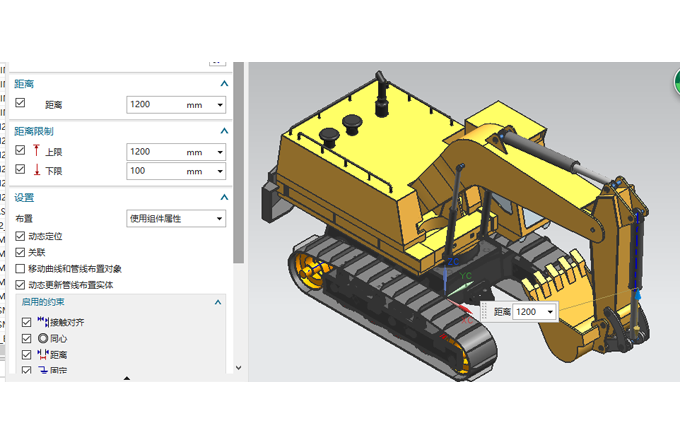Uncheck the 距离 checkbox in distance section
This screenshot has width=680, height=444.
[x=21, y=103]
